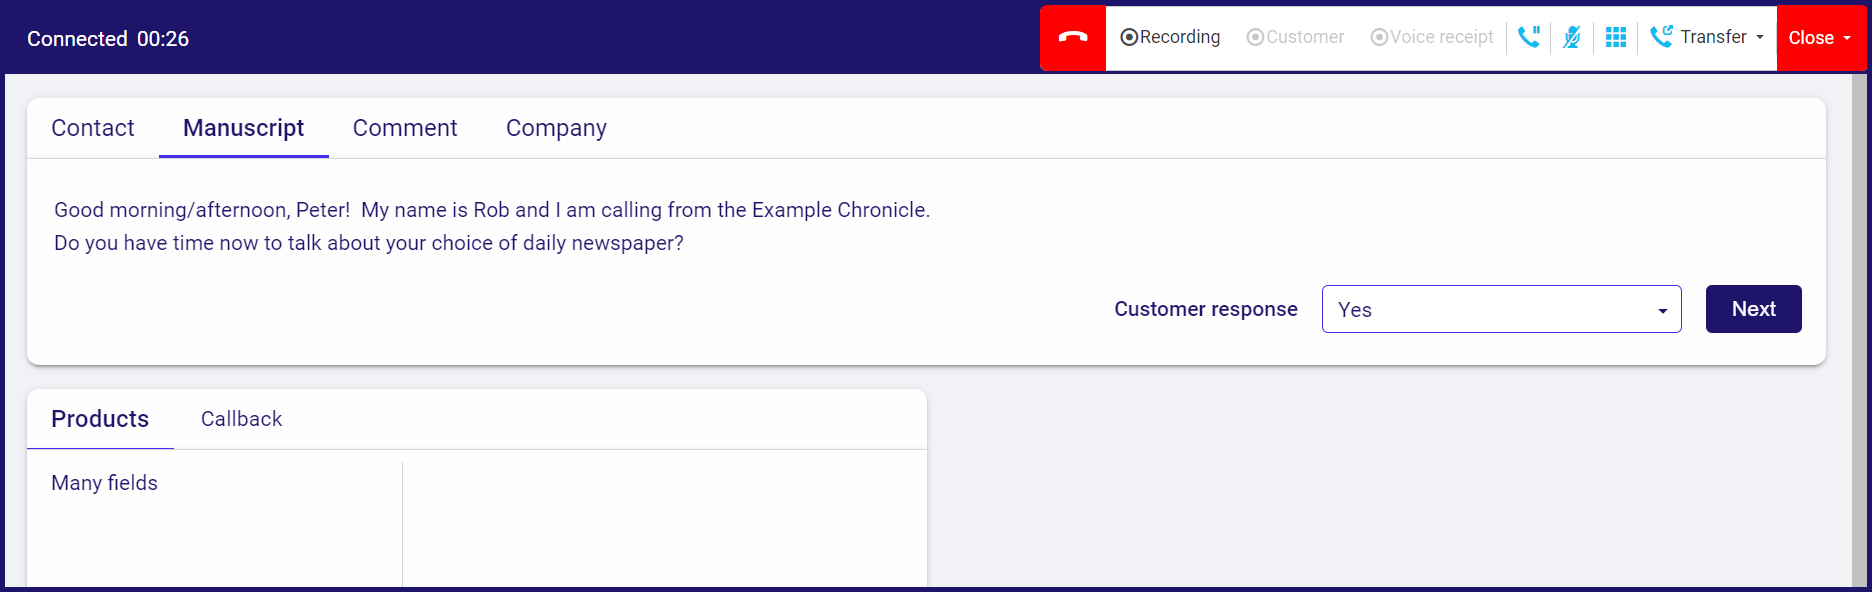Hang up the call with red phone icon
The width and height of the screenshot is (1872, 592).
click(1073, 38)
